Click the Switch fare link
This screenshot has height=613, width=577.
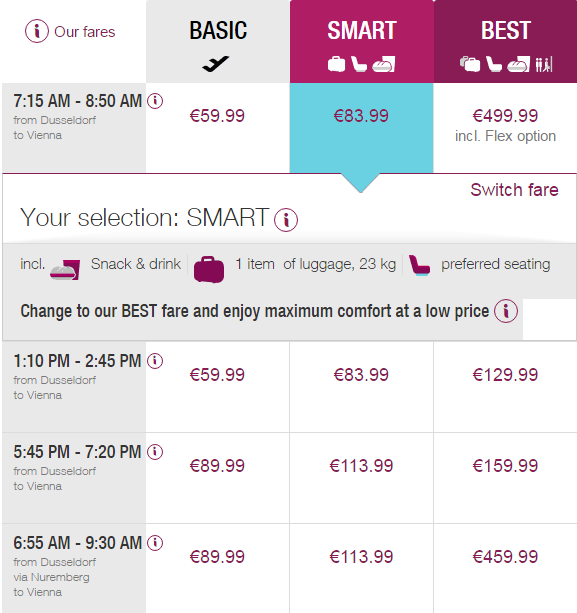click(514, 190)
